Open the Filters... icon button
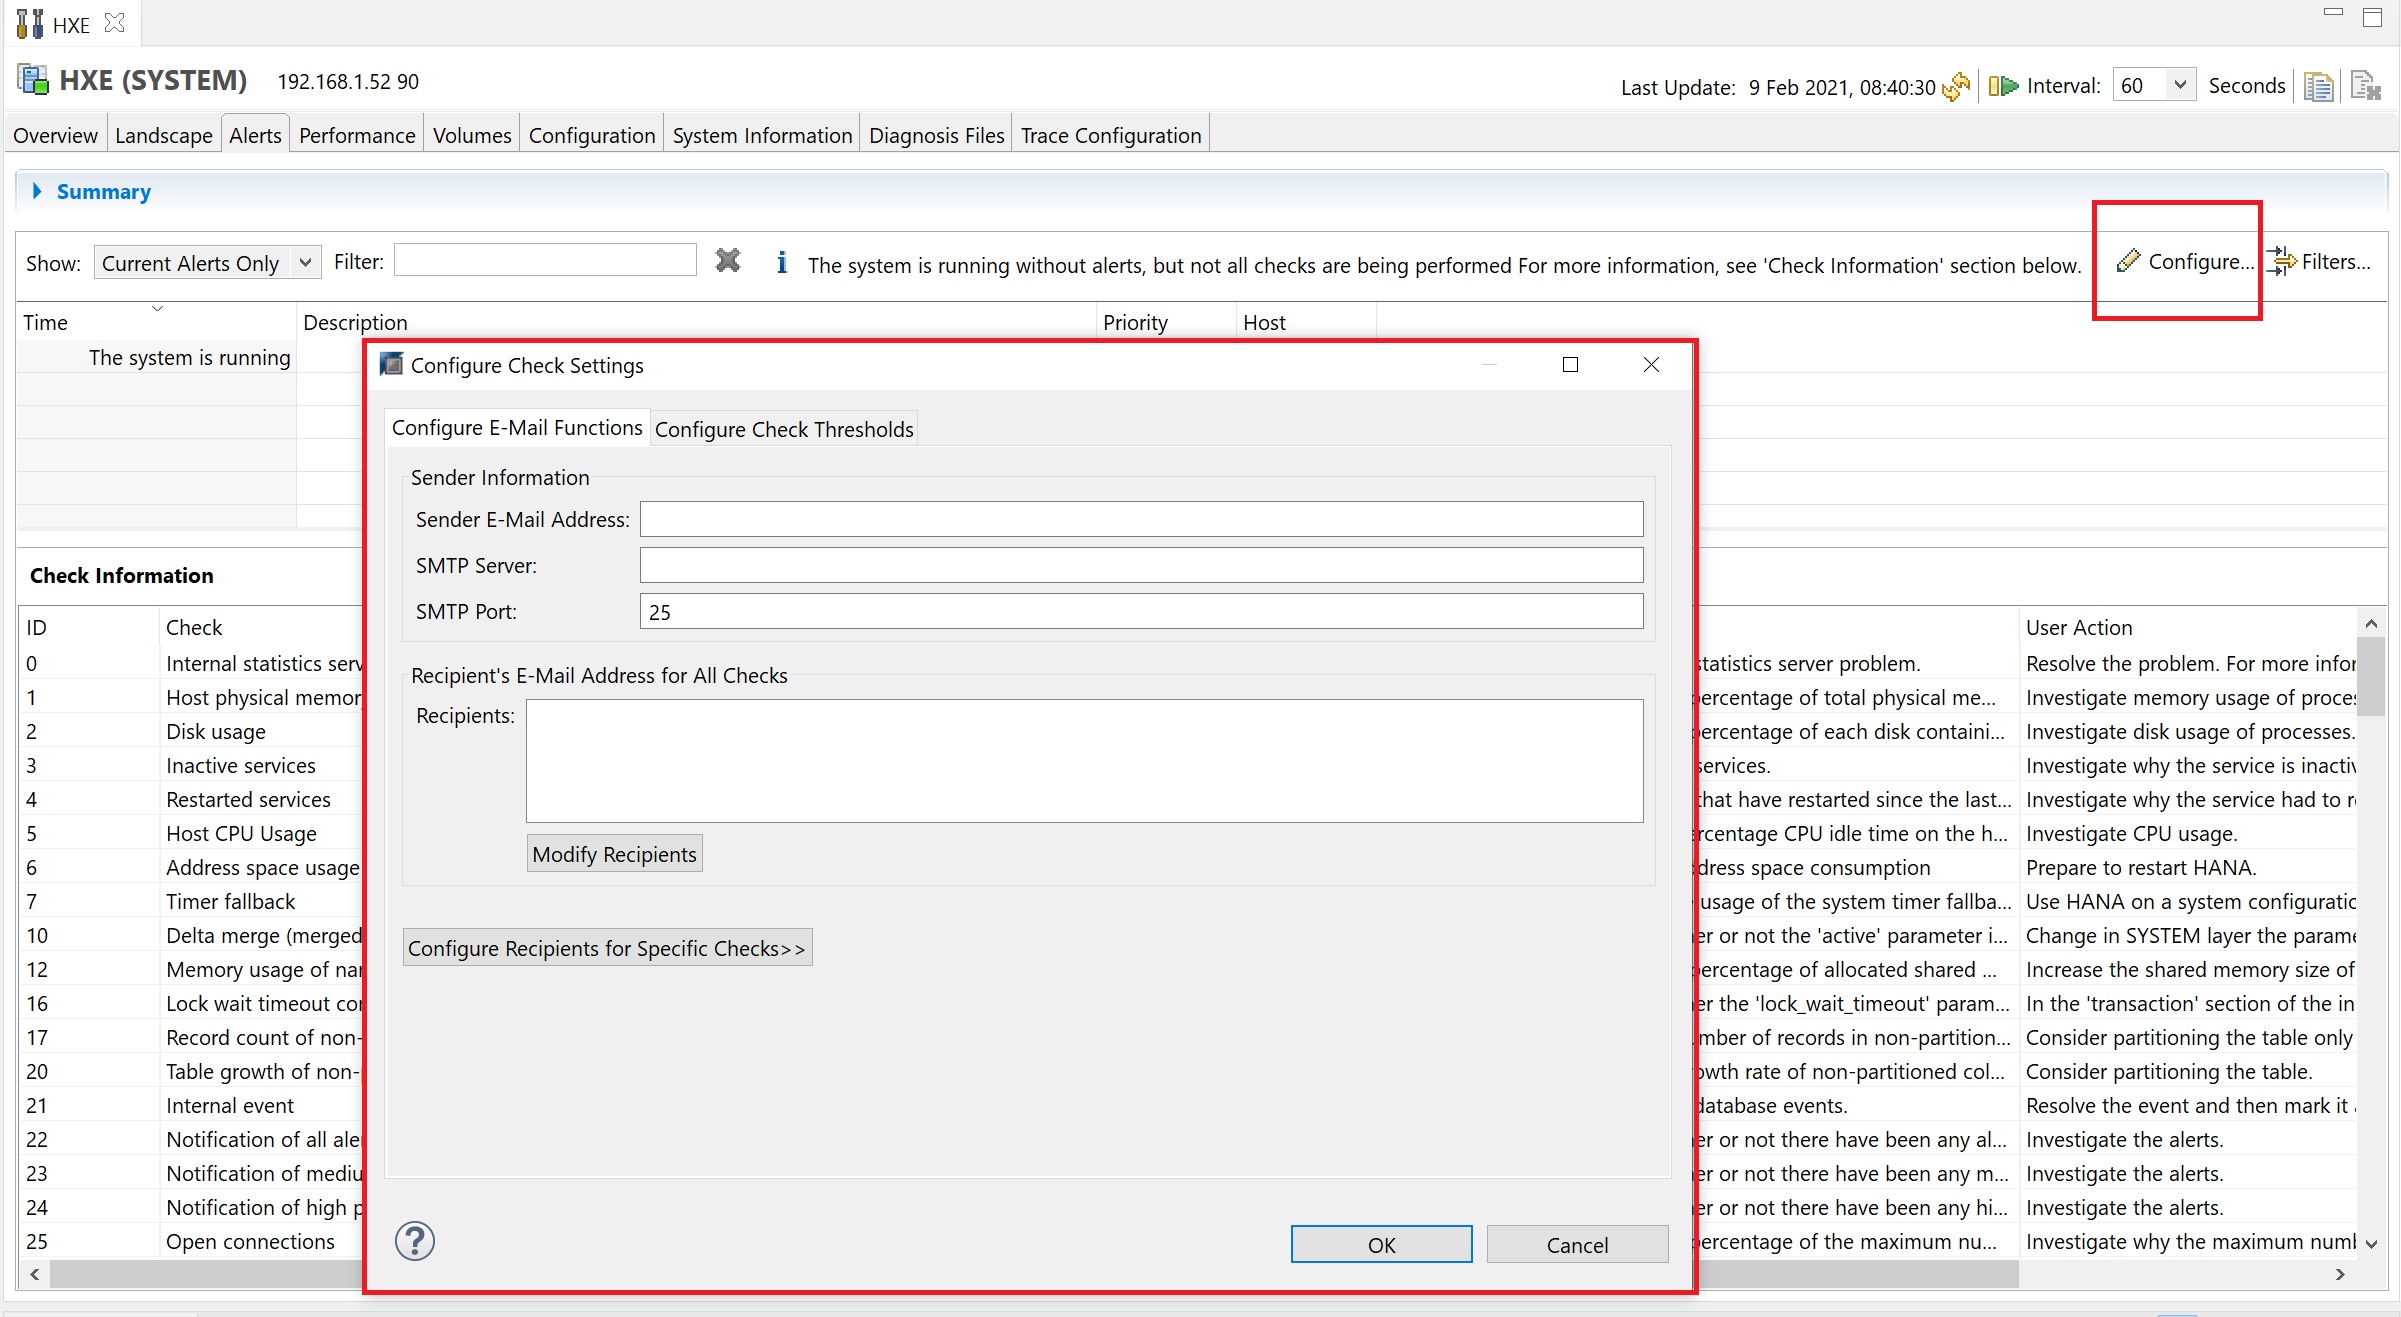 point(2282,262)
